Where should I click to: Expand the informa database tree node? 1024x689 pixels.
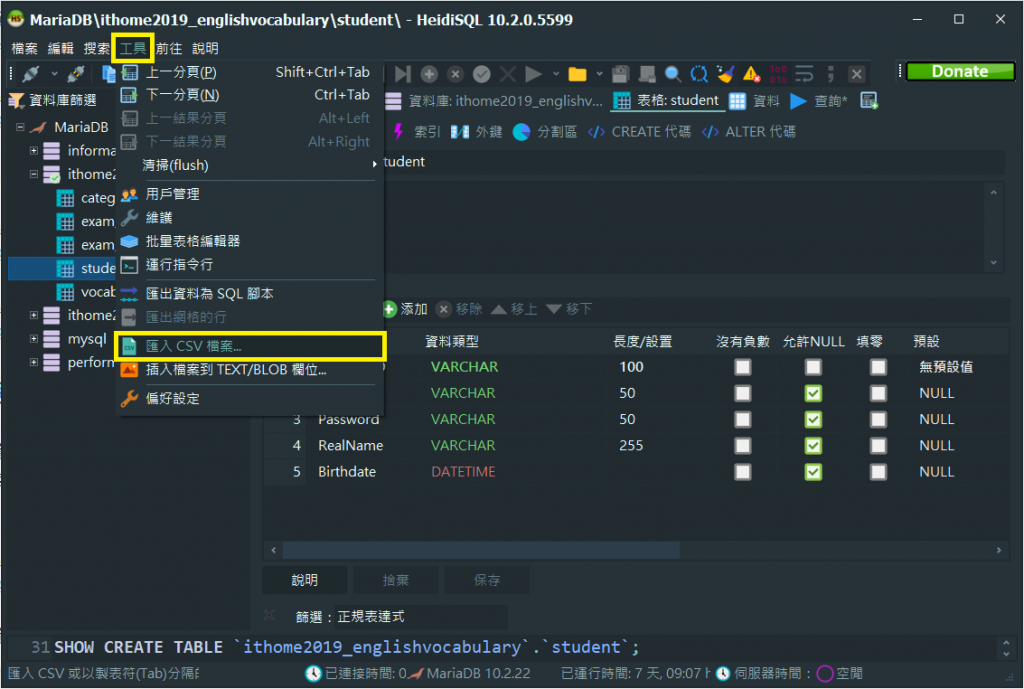point(33,150)
